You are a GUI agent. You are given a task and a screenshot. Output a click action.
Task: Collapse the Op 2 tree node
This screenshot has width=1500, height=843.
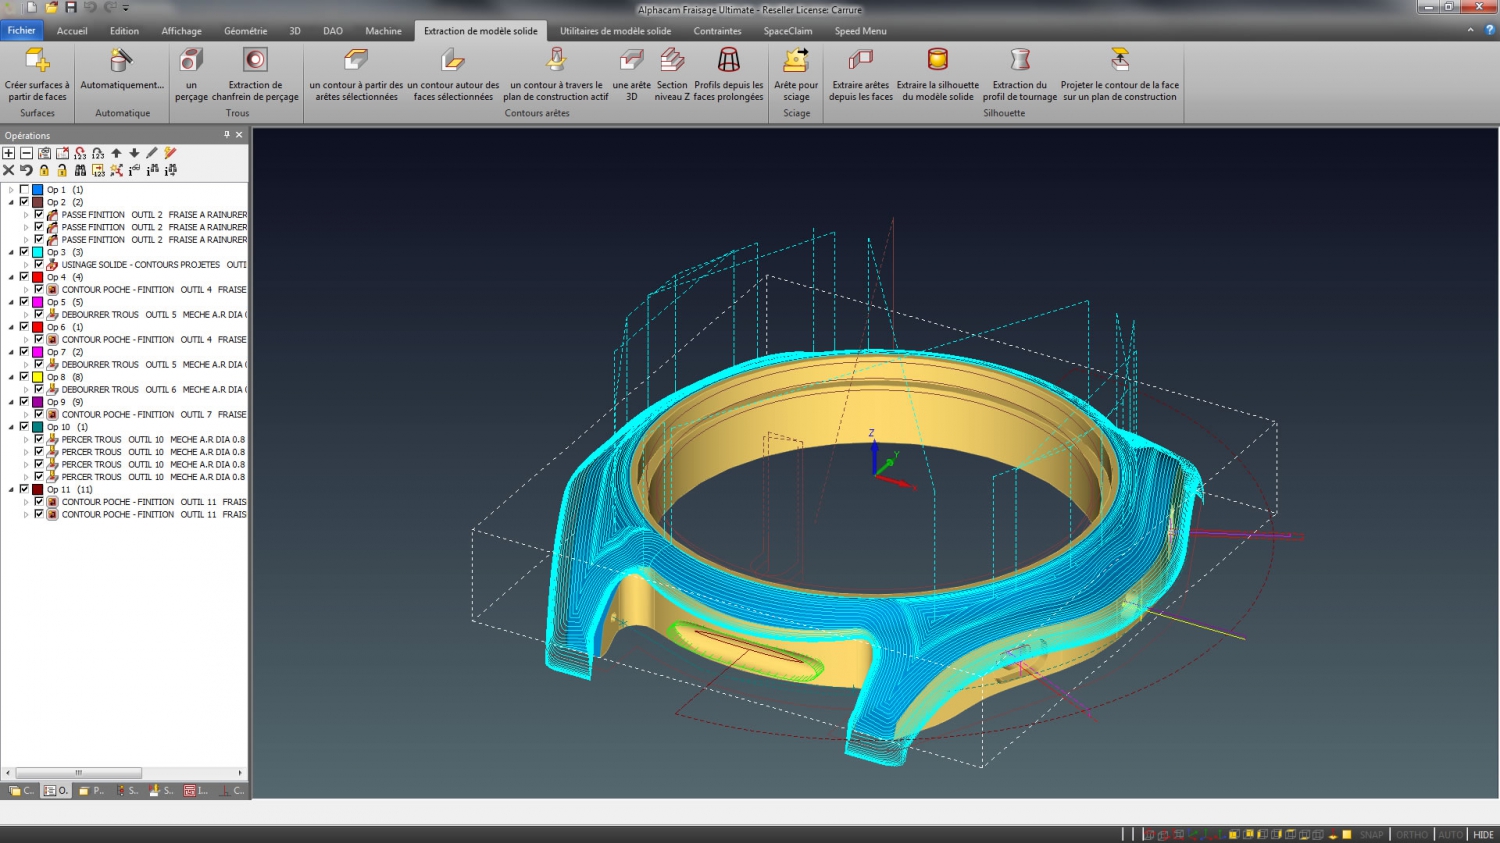(12, 202)
